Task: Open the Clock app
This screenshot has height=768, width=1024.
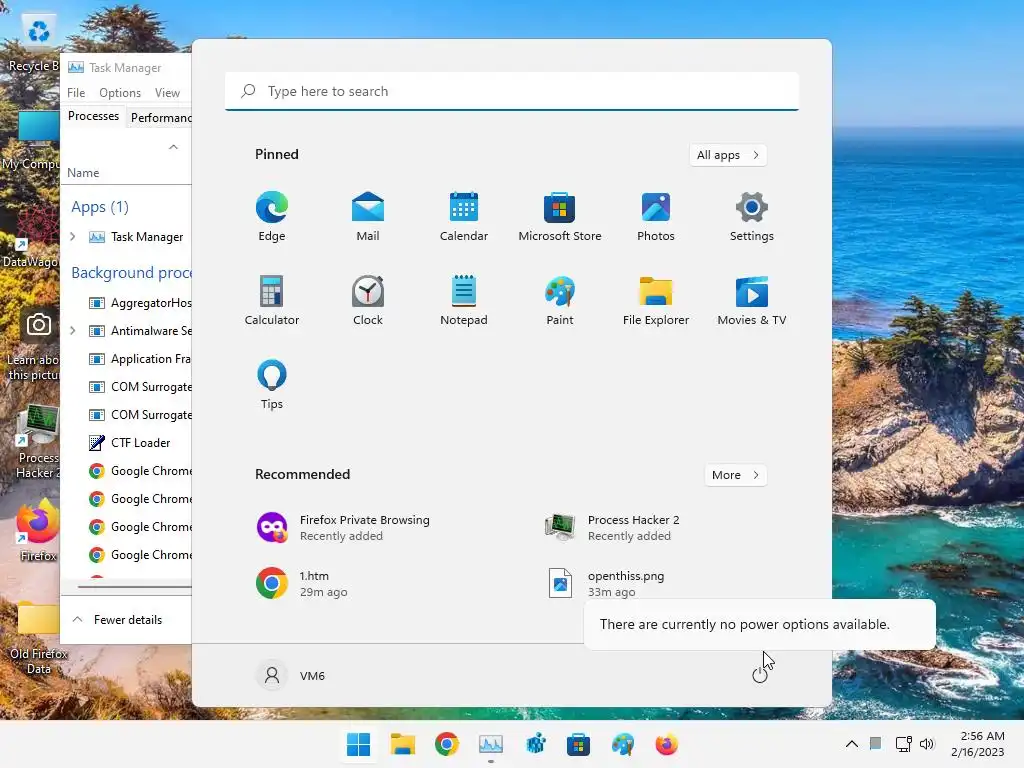Action: [368, 300]
